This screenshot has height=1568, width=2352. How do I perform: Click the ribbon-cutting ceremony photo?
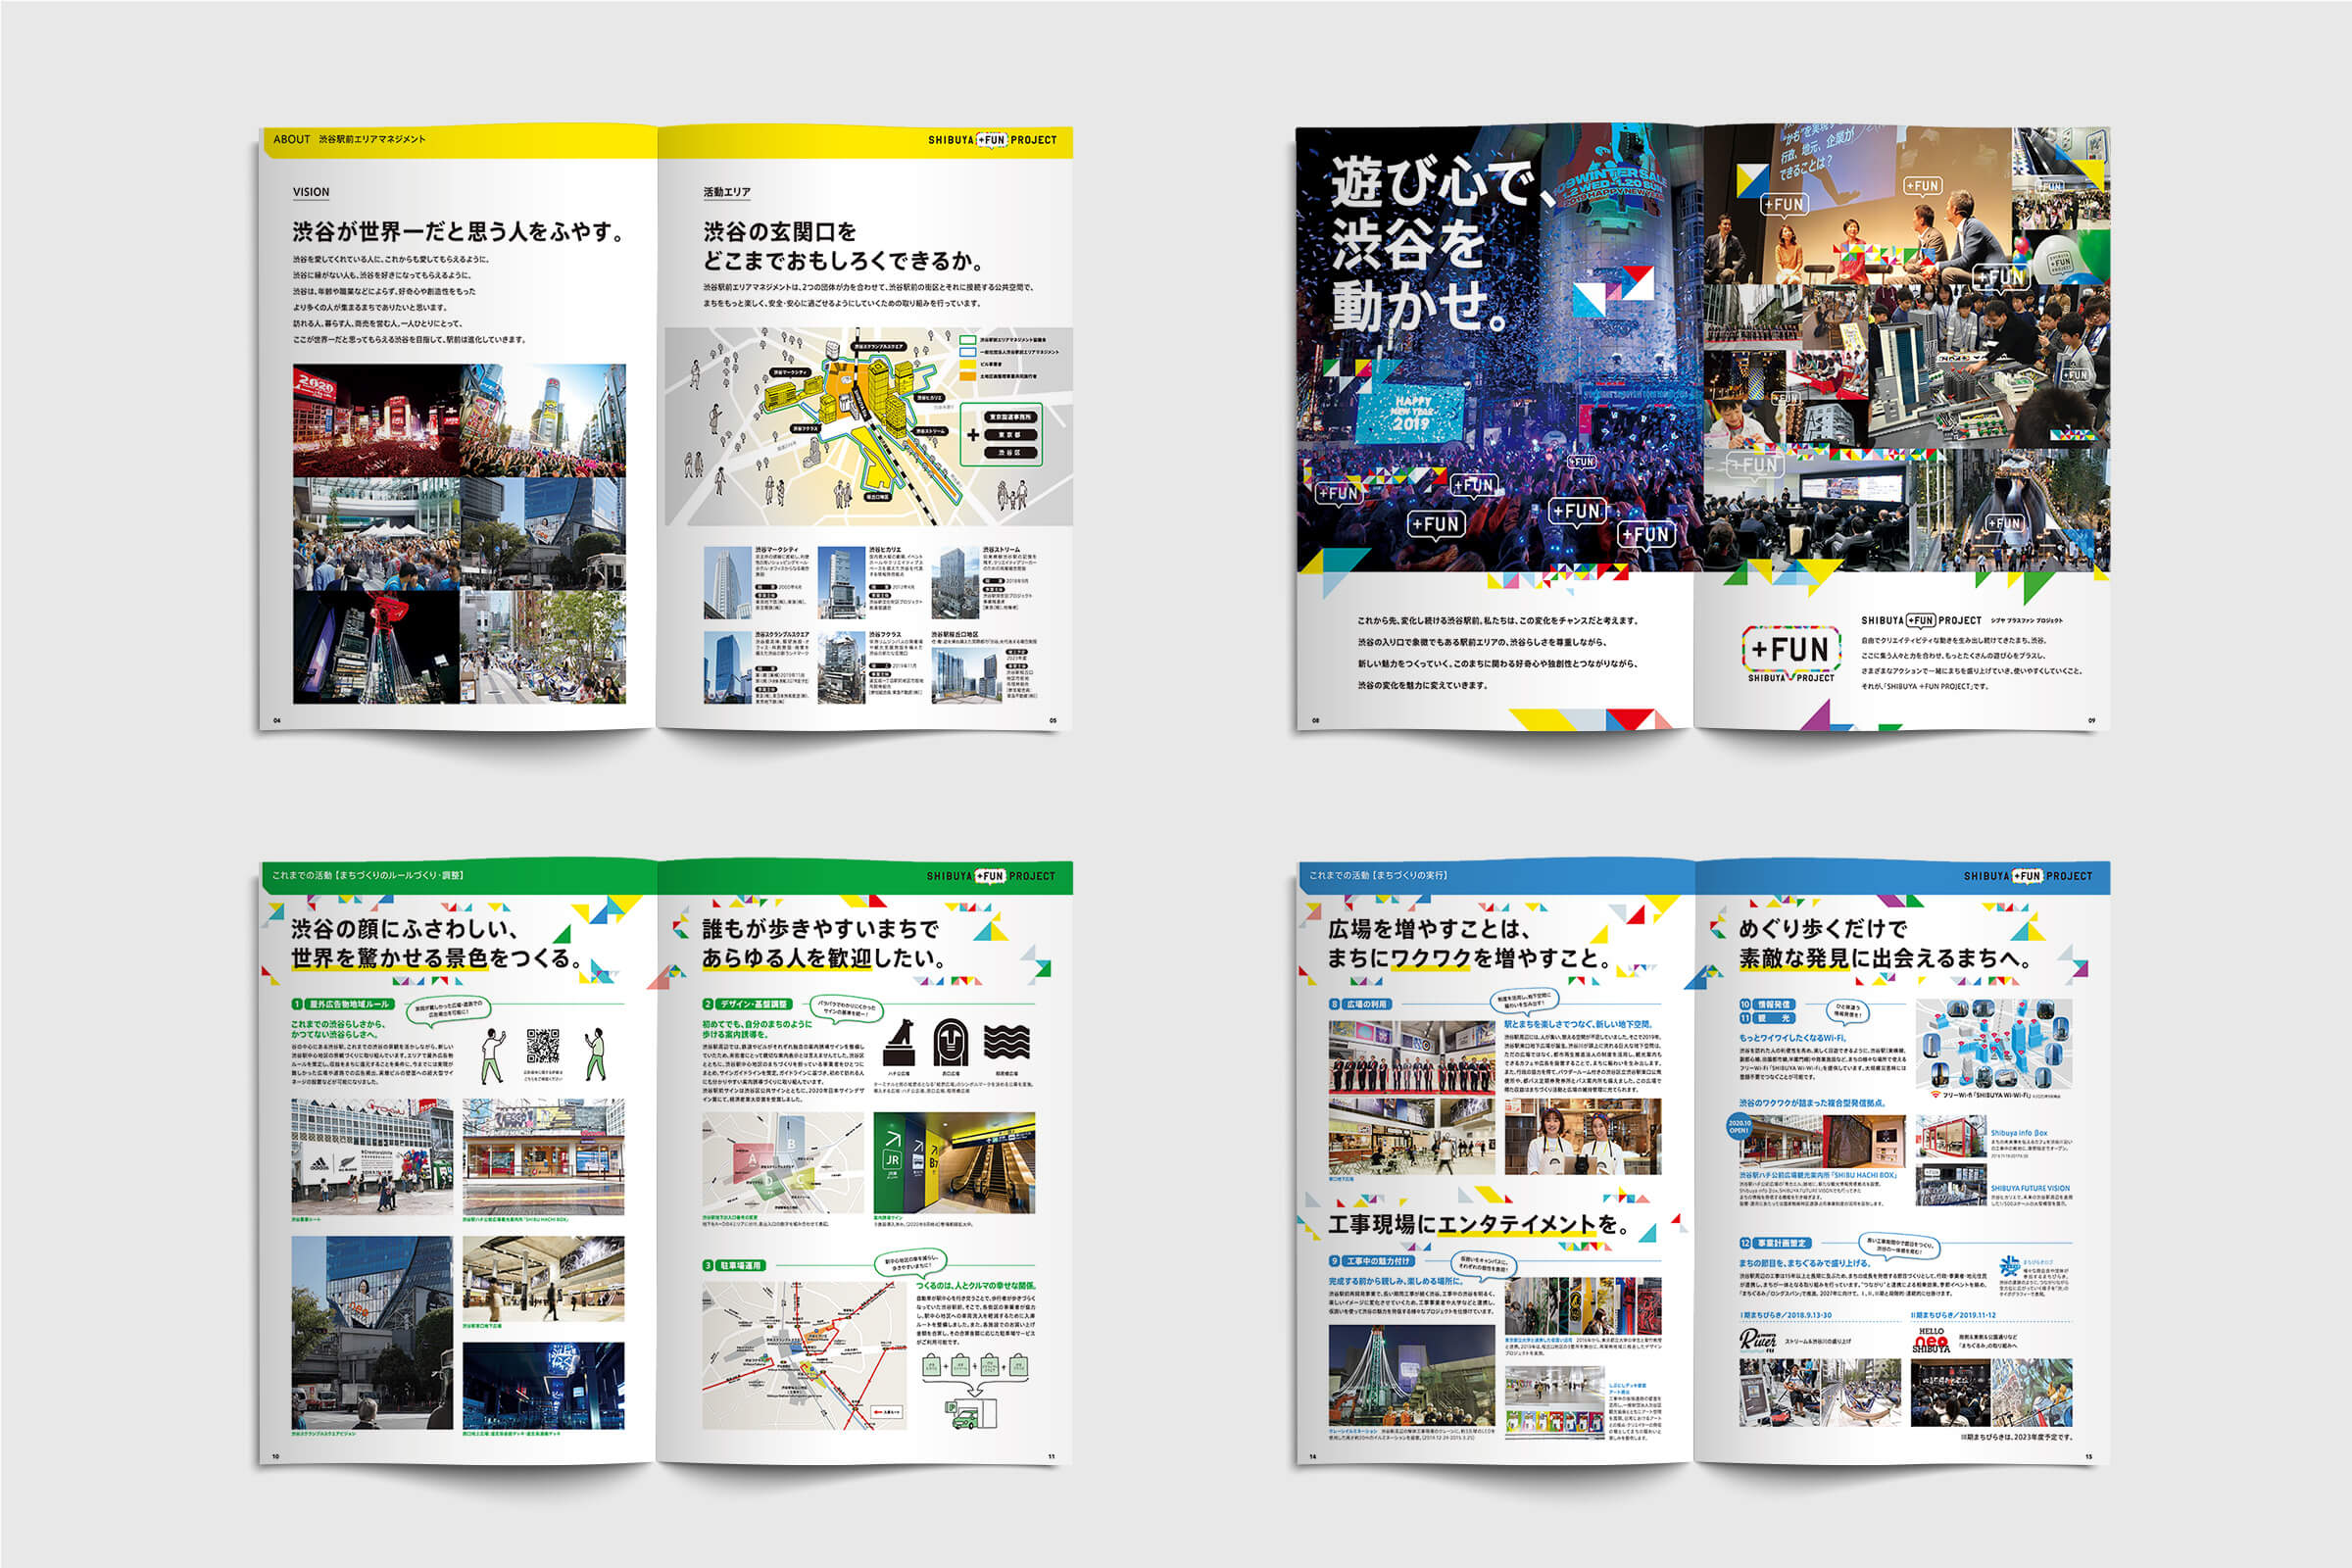pos(1411,1056)
